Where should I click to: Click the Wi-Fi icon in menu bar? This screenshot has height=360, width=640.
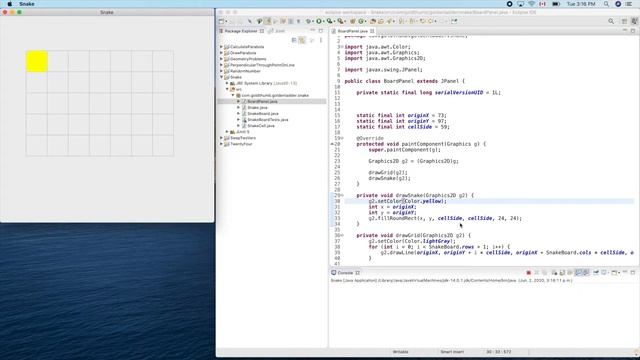[x=531, y=4]
